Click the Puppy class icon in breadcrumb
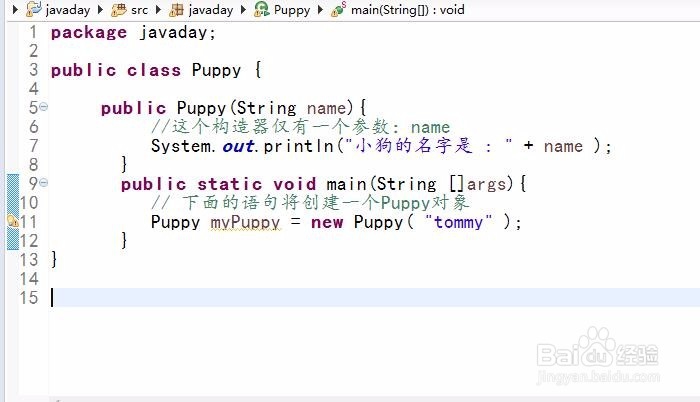700x402 pixels. tap(262, 9)
